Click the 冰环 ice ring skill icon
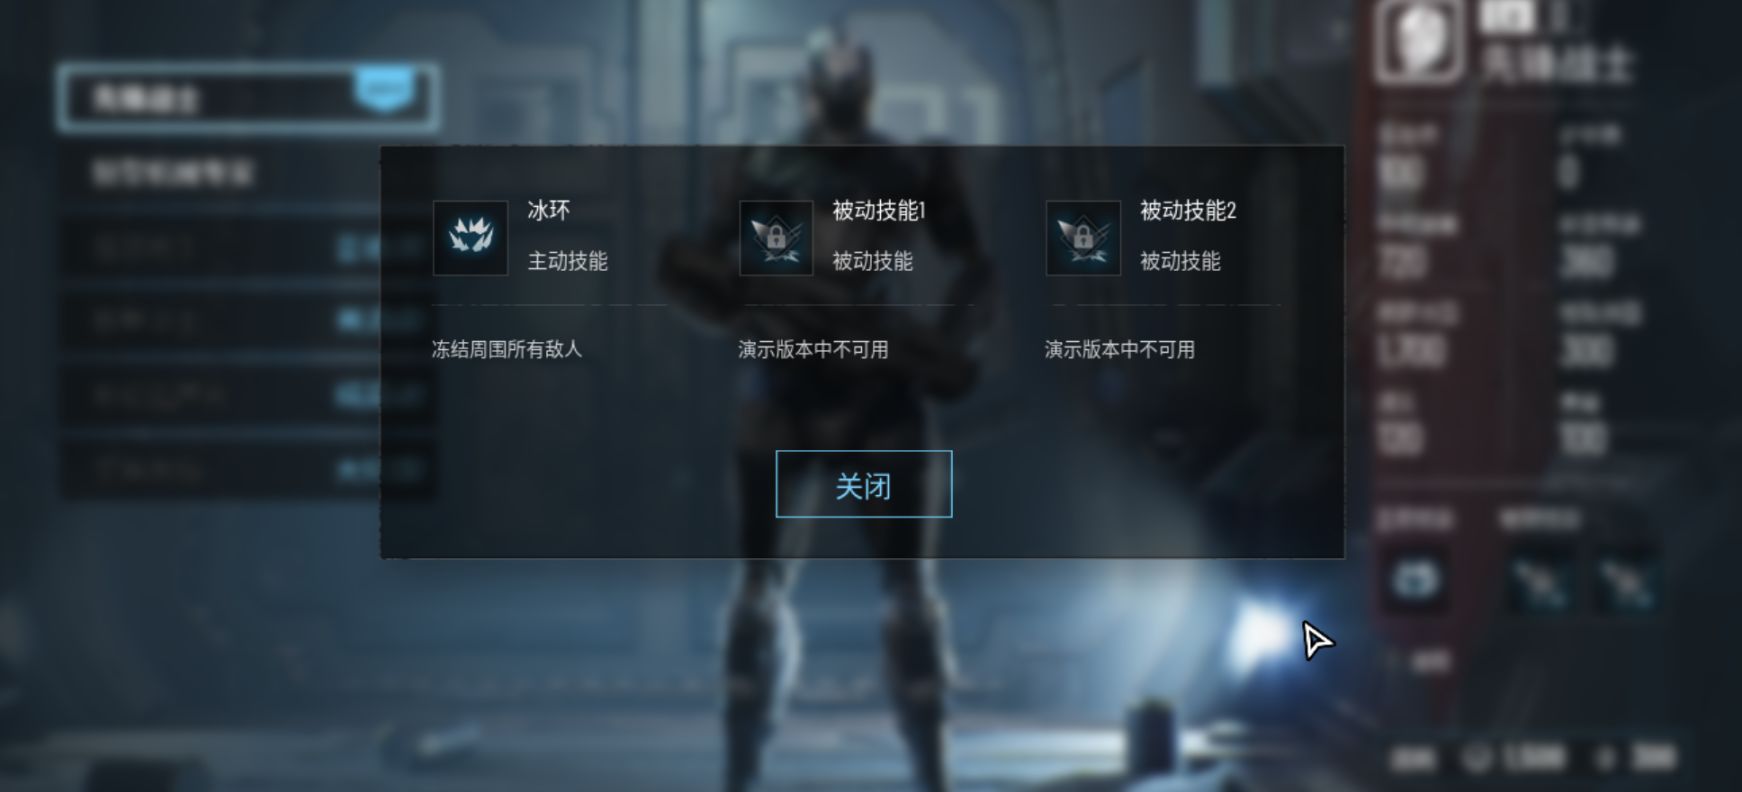This screenshot has width=1742, height=792. pyautogui.click(x=470, y=238)
